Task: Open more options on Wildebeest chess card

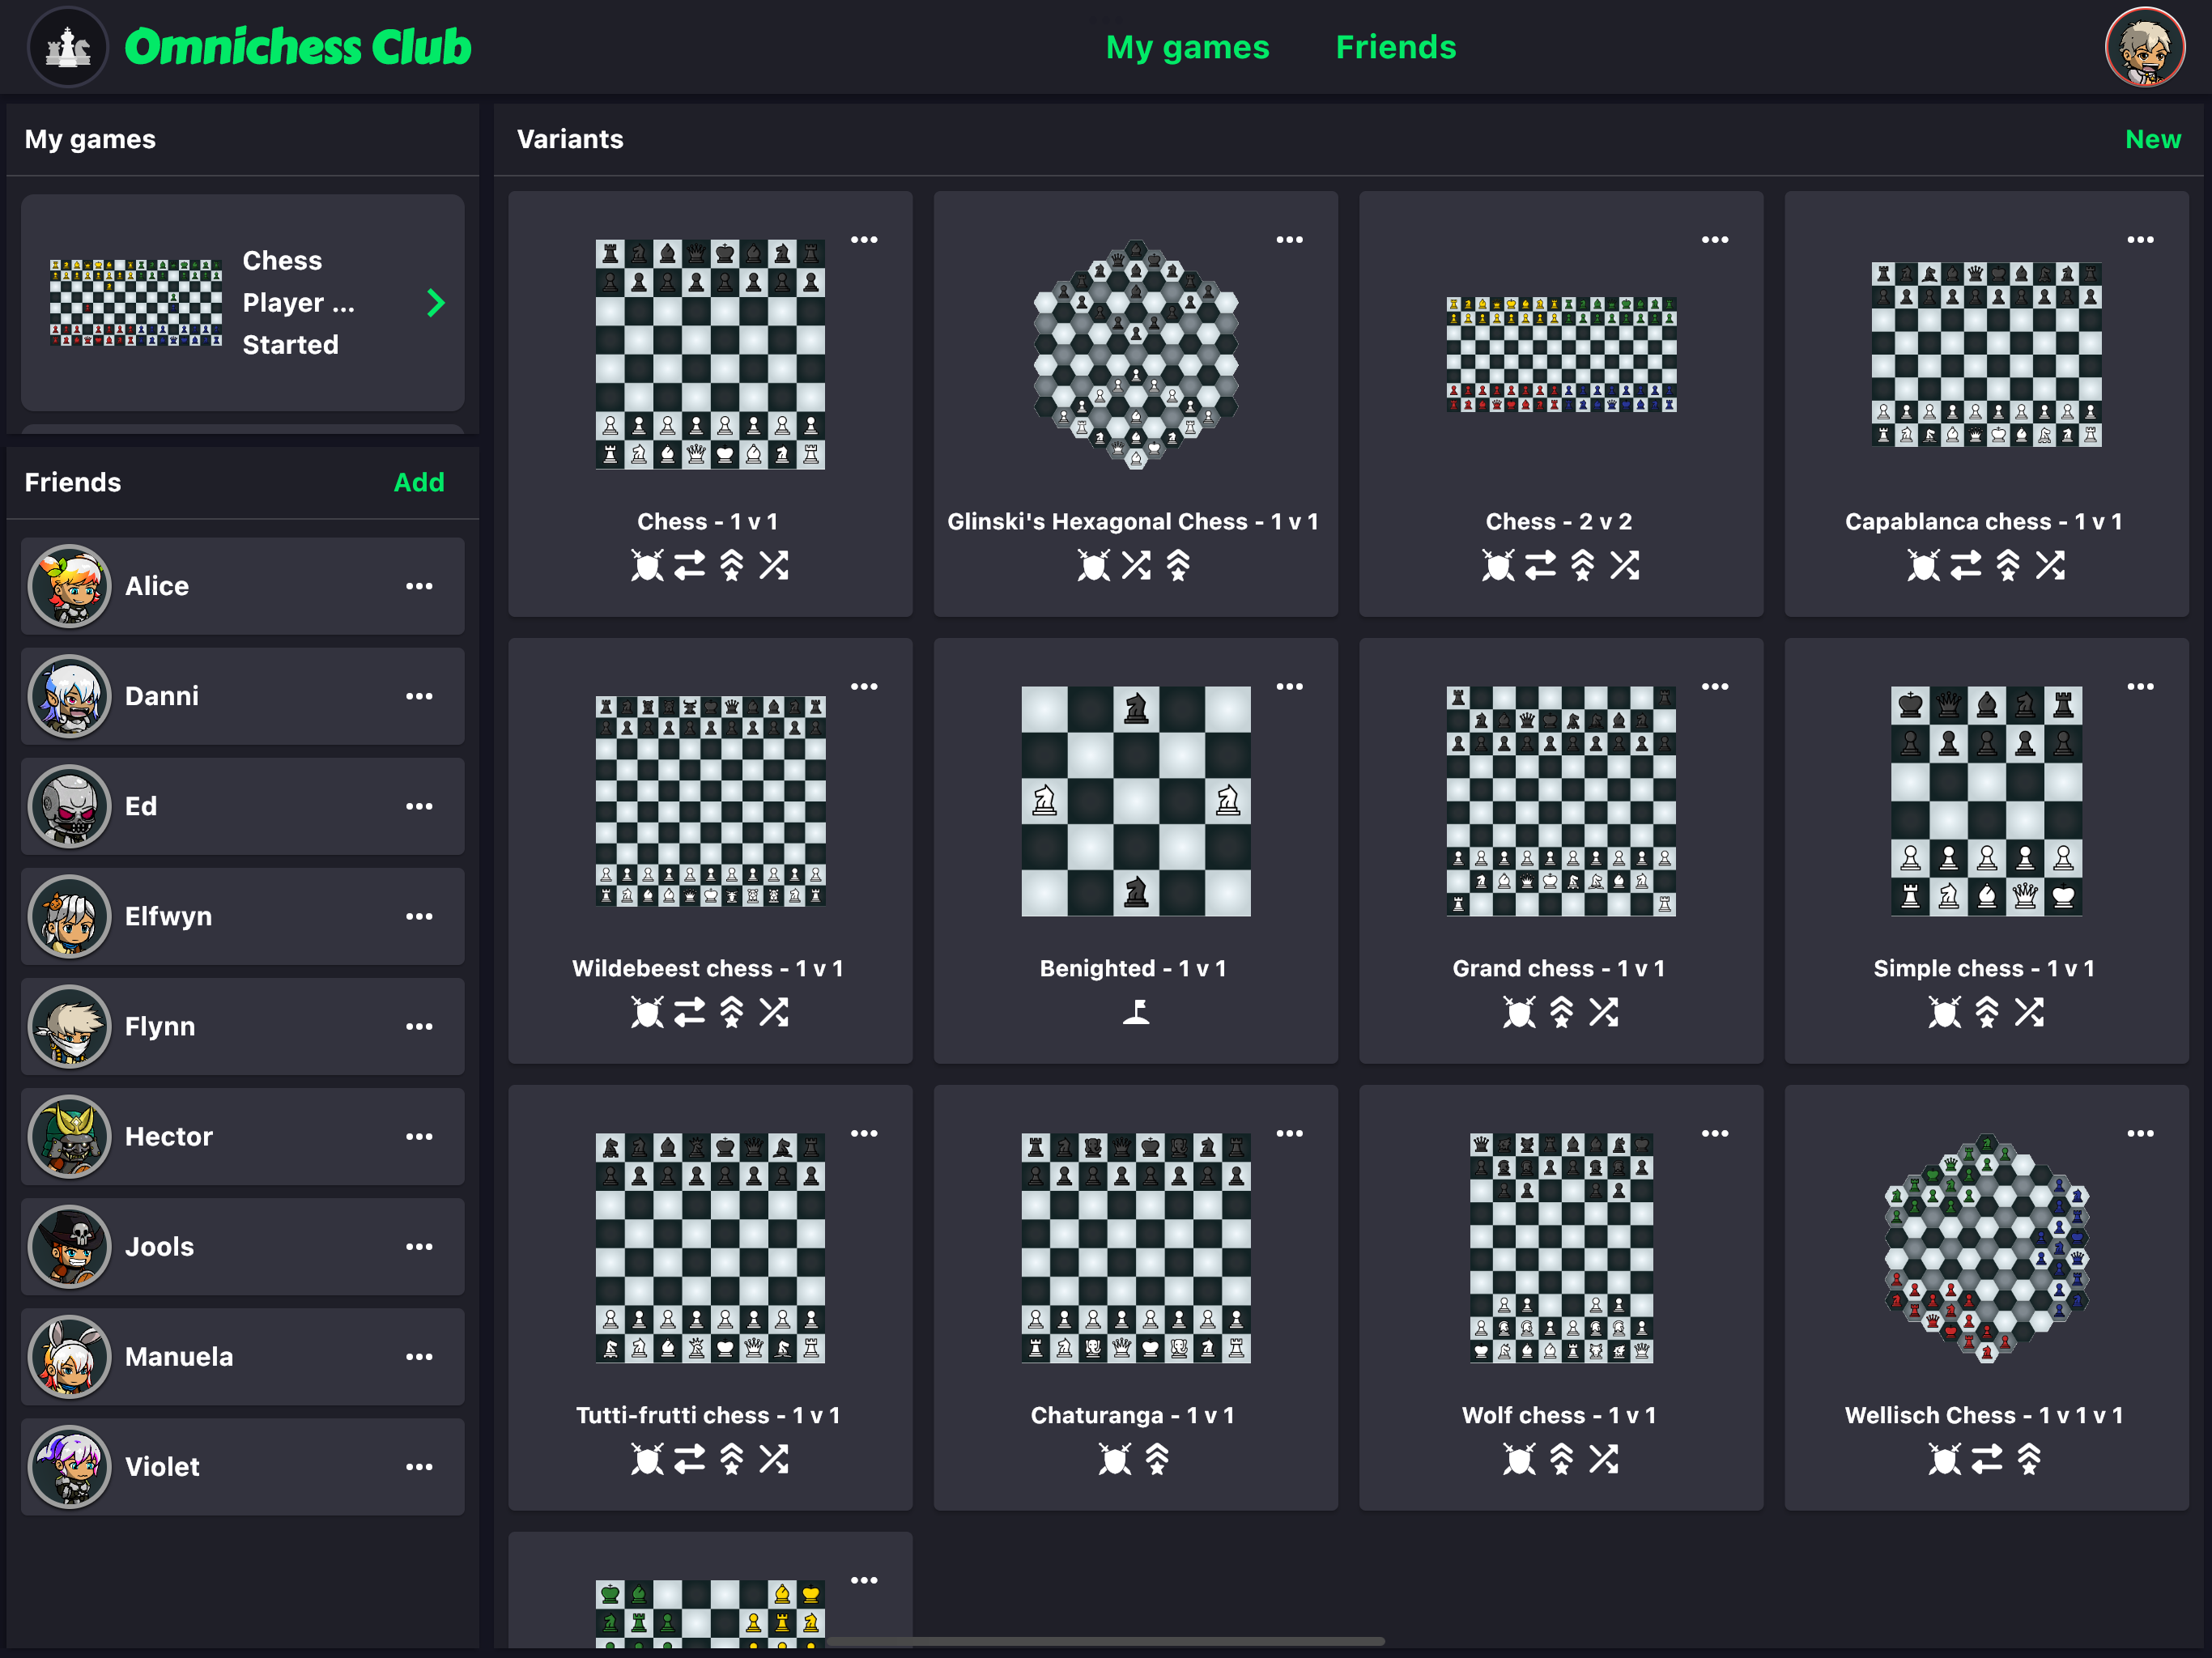Action: coord(864,686)
